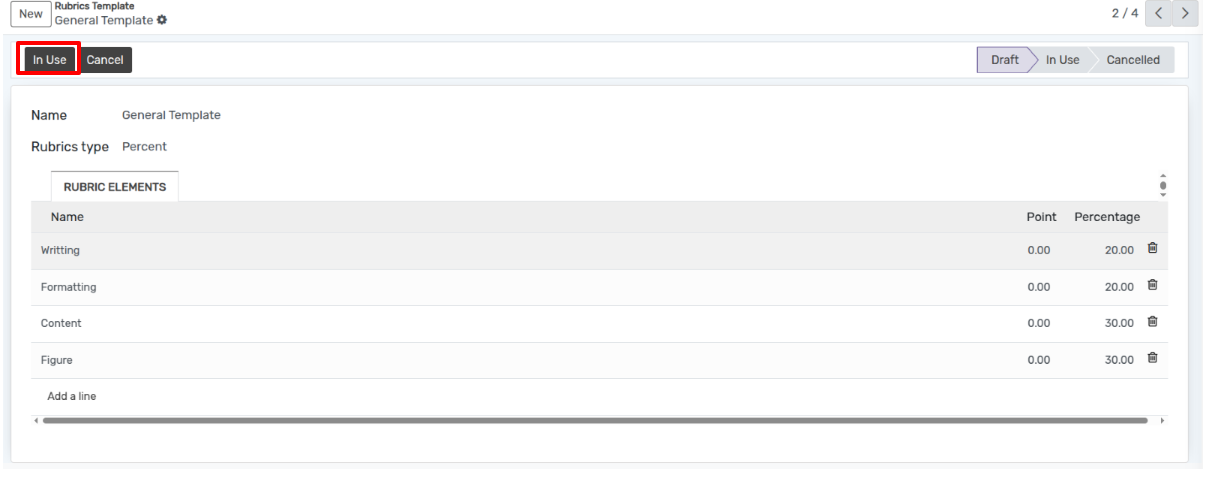Select the Cancelled status stage
The width and height of the screenshot is (1216, 480).
point(1132,60)
